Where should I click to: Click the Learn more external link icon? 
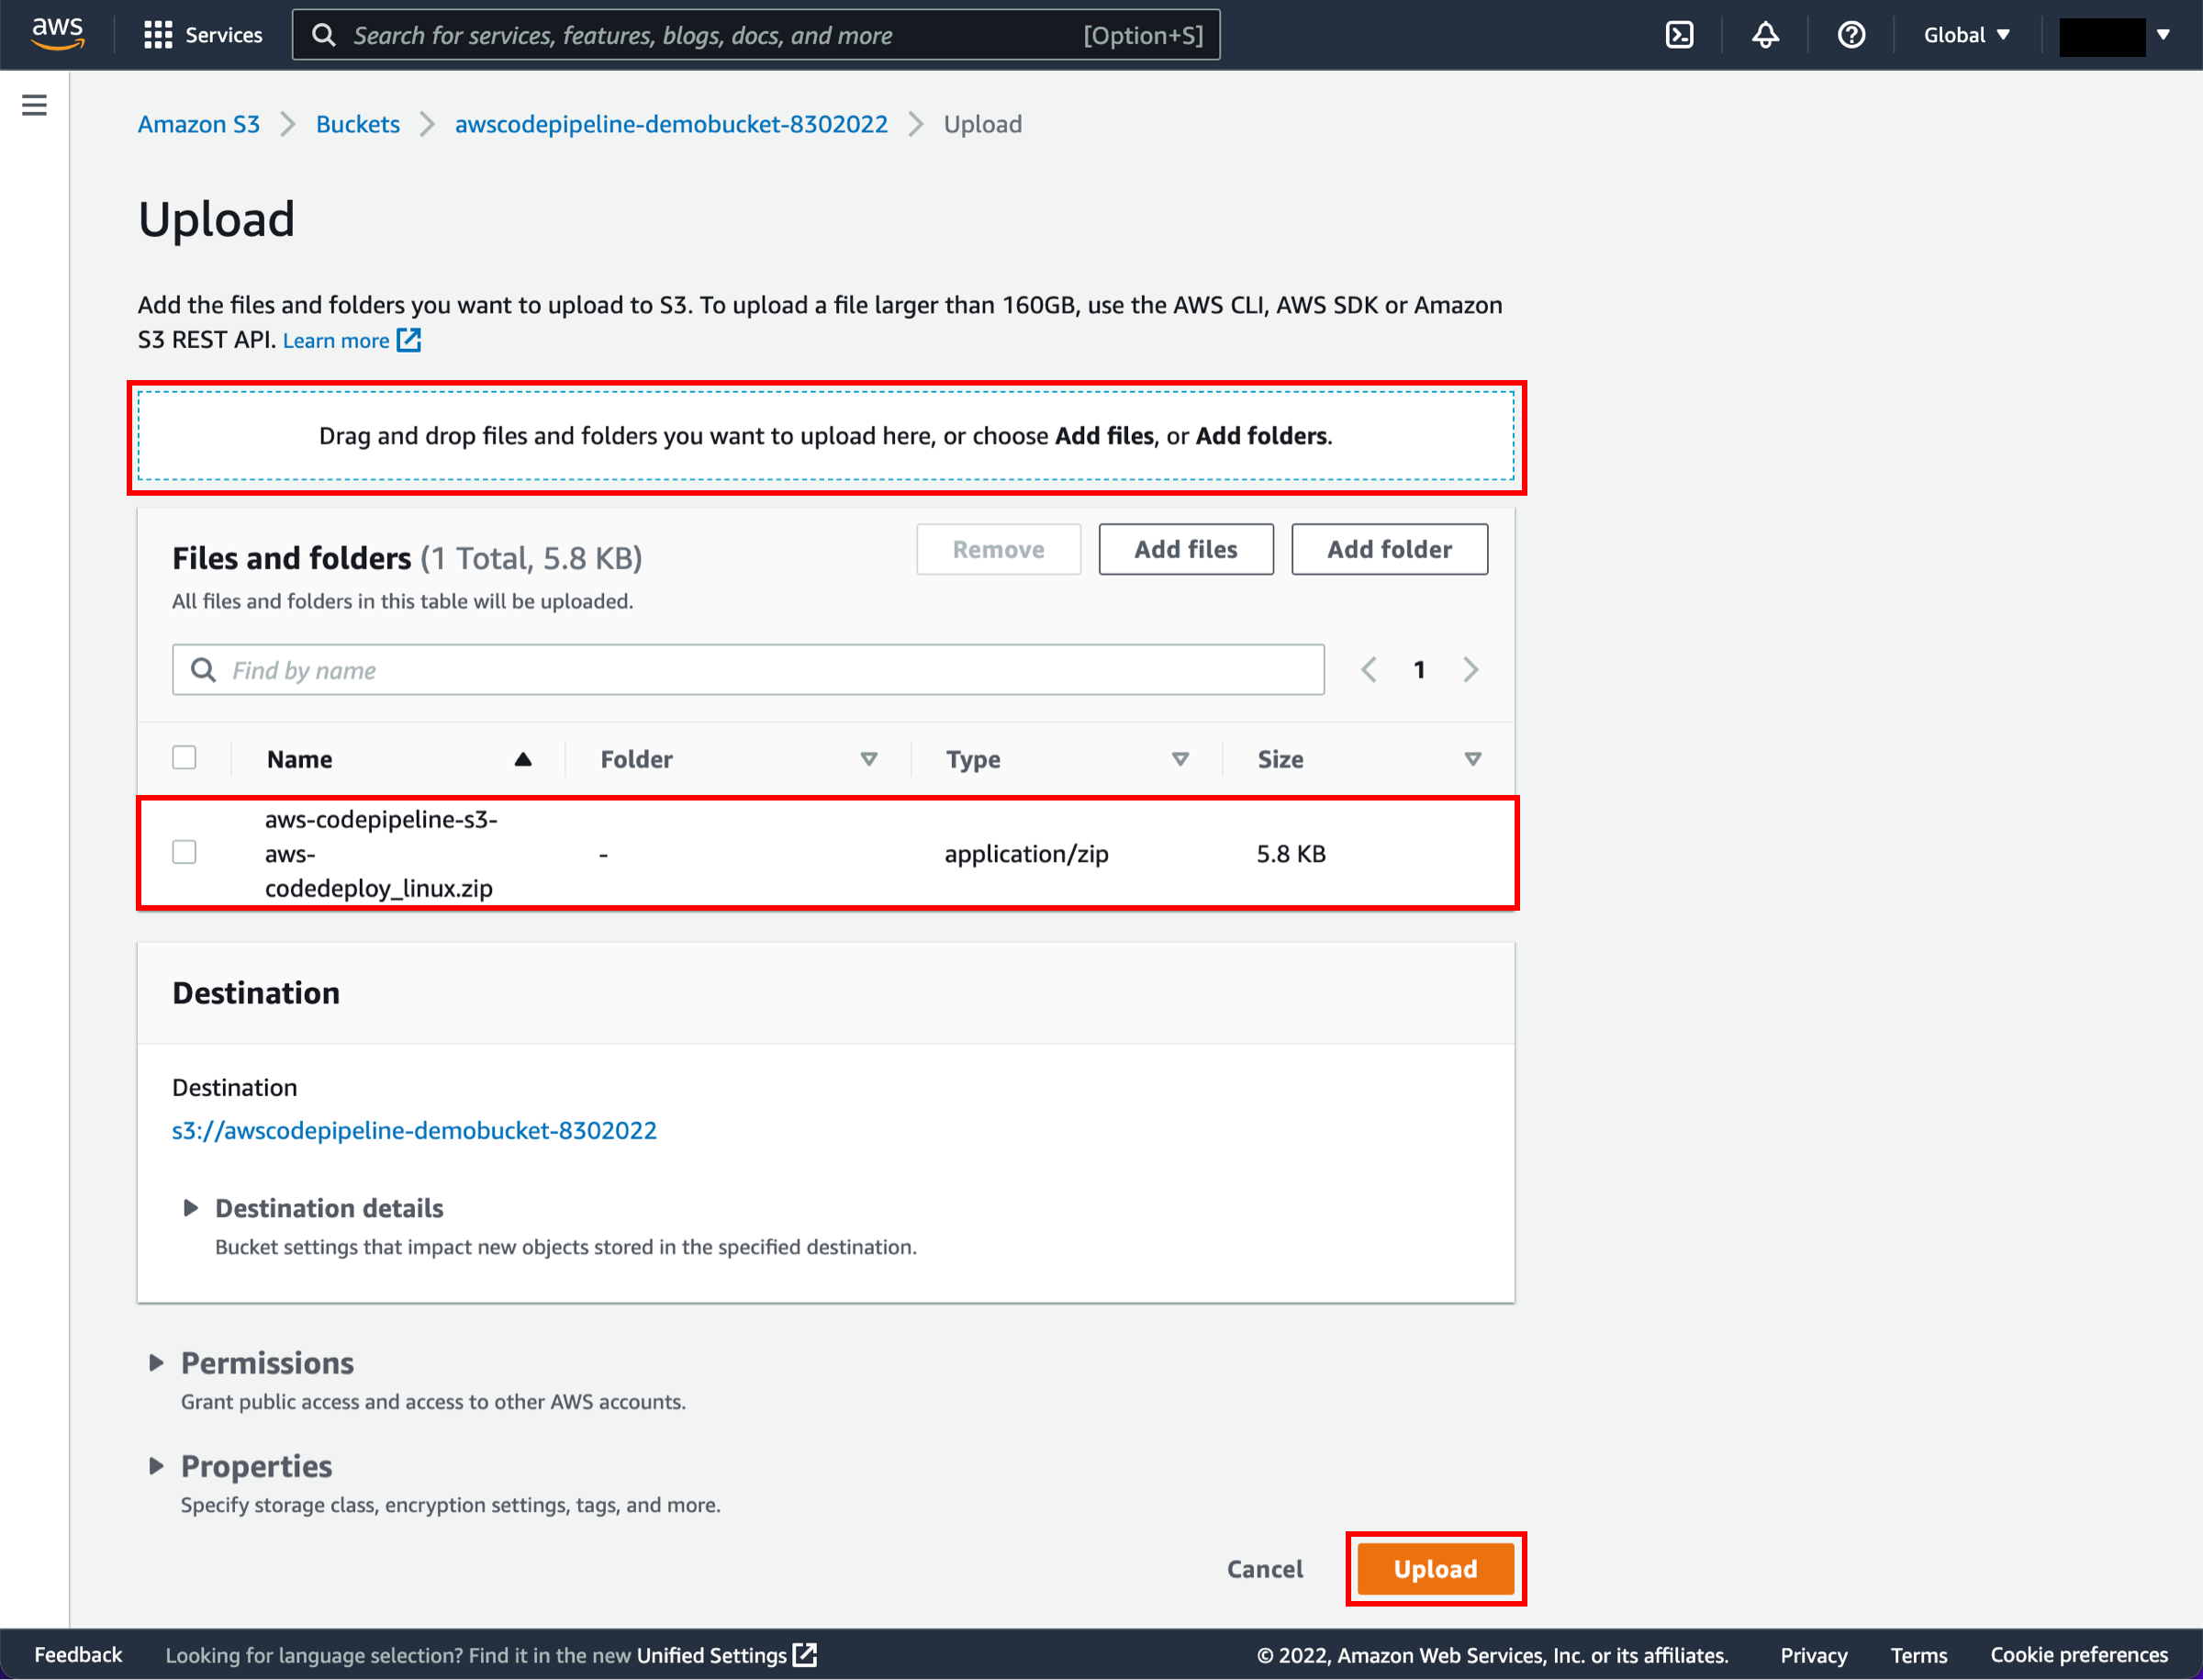click(x=409, y=340)
